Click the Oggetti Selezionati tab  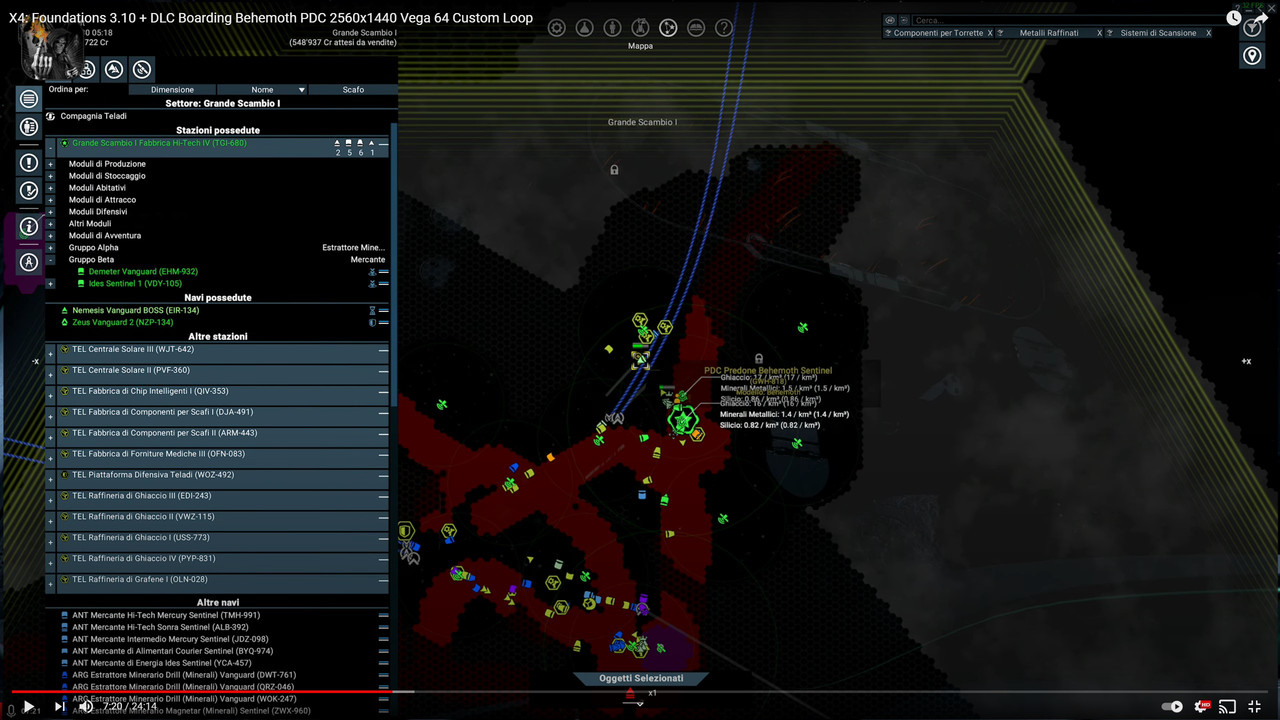tap(641, 678)
